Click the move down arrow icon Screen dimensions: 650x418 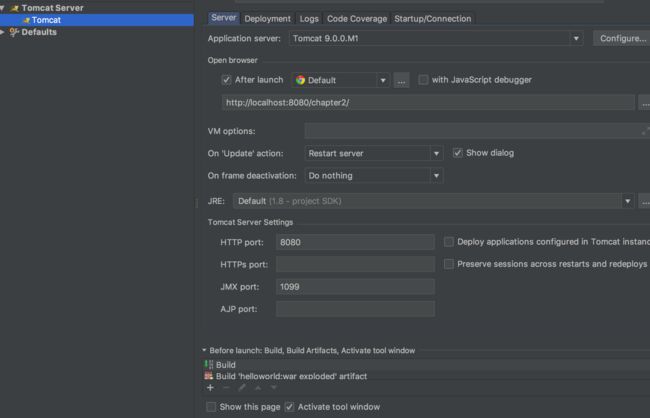[274, 388]
